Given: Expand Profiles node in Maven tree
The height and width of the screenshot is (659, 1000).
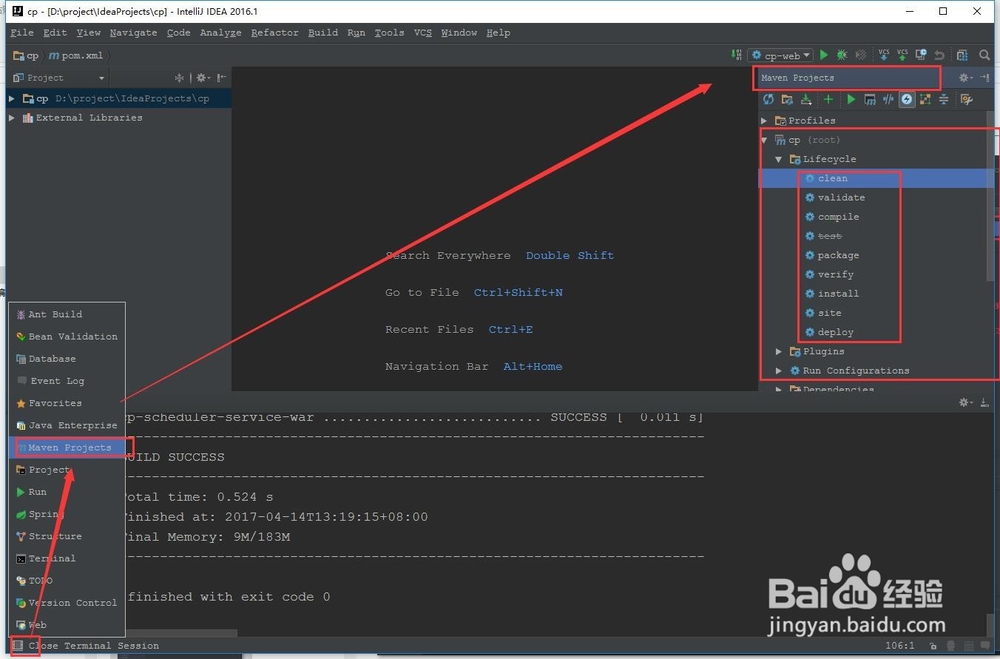Looking at the screenshot, I should pyautogui.click(x=764, y=121).
